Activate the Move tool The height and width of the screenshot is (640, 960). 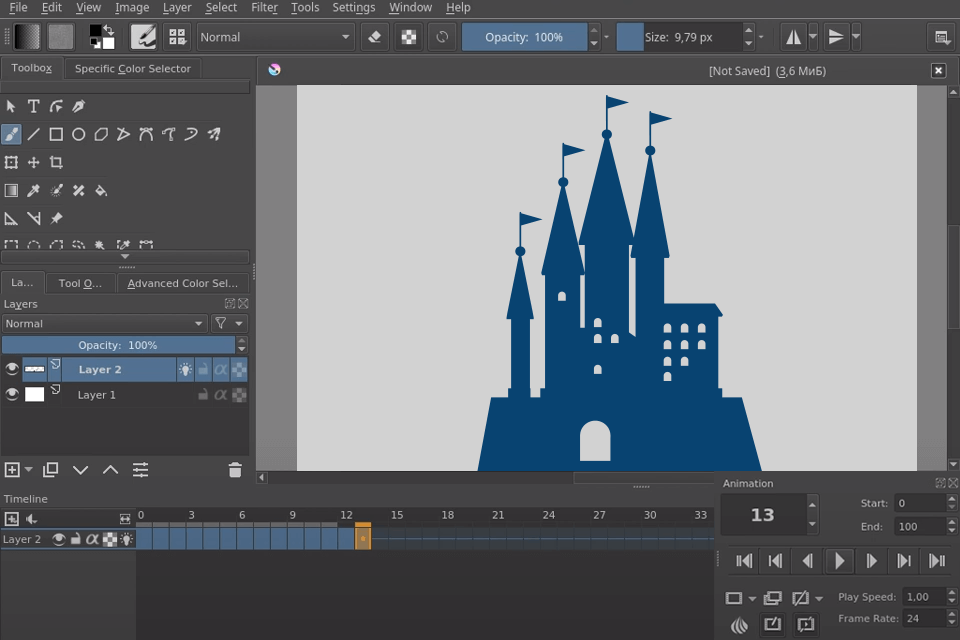click(x=34, y=162)
